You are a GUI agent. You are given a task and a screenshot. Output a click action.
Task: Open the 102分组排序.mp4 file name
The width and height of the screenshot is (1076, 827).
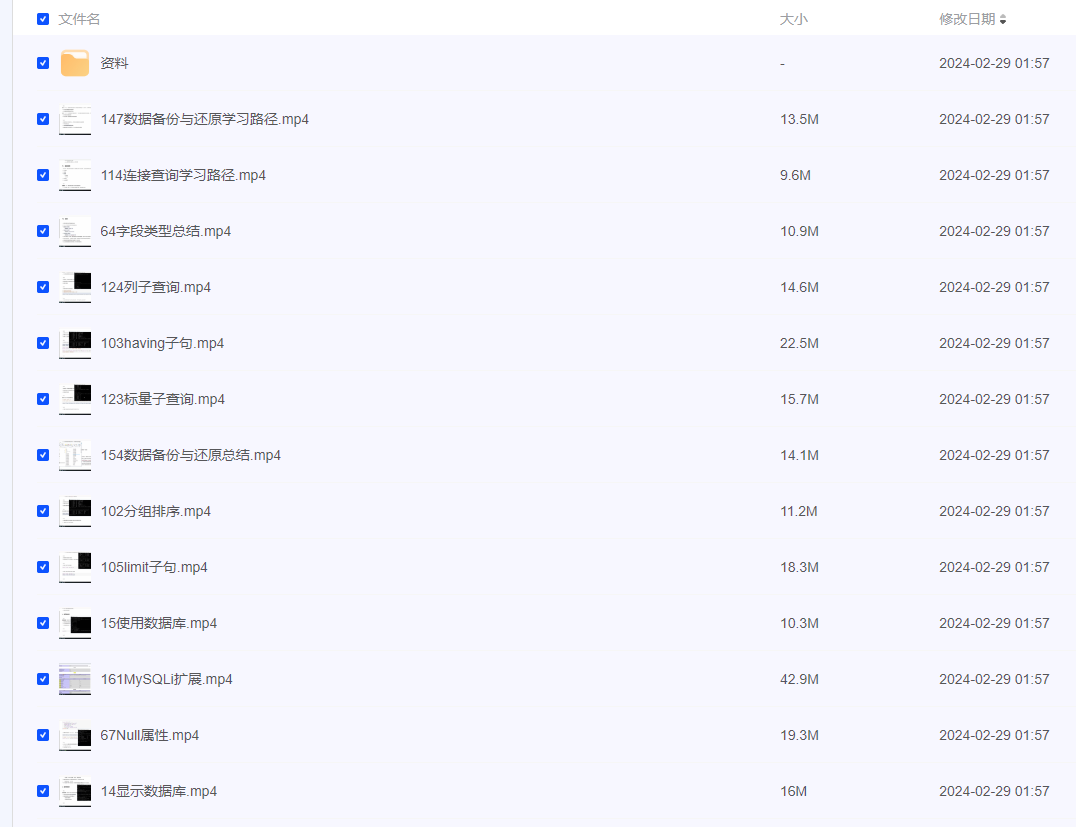click(155, 511)
